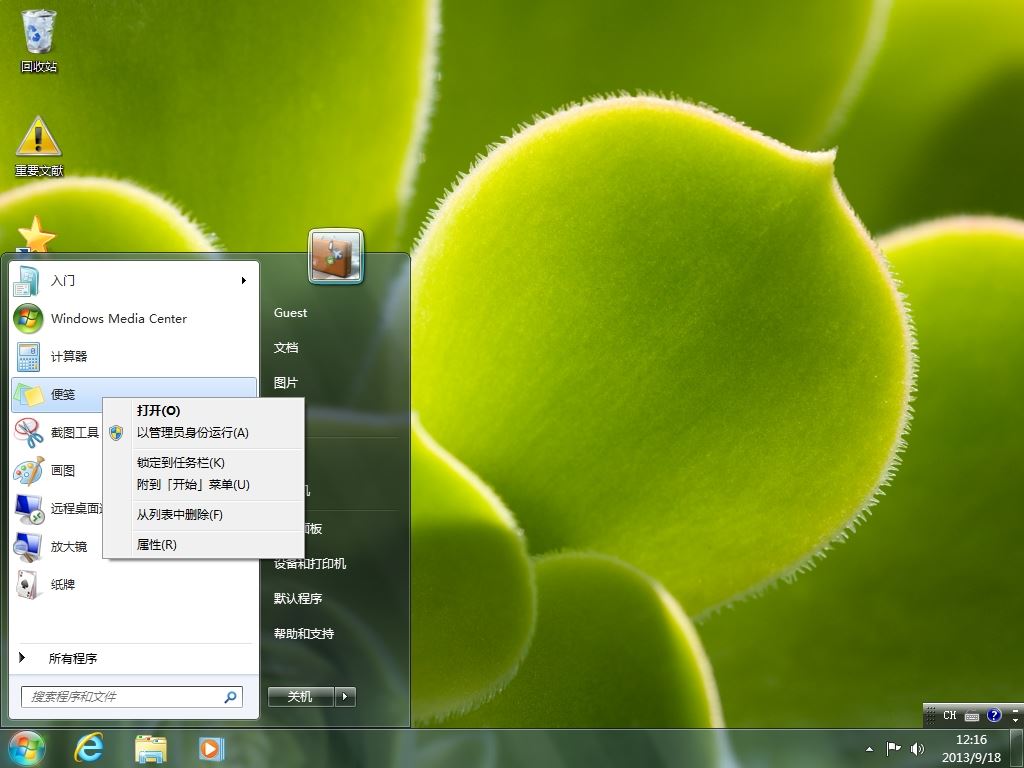Show hidden tray icons arrow

point(869,749)
